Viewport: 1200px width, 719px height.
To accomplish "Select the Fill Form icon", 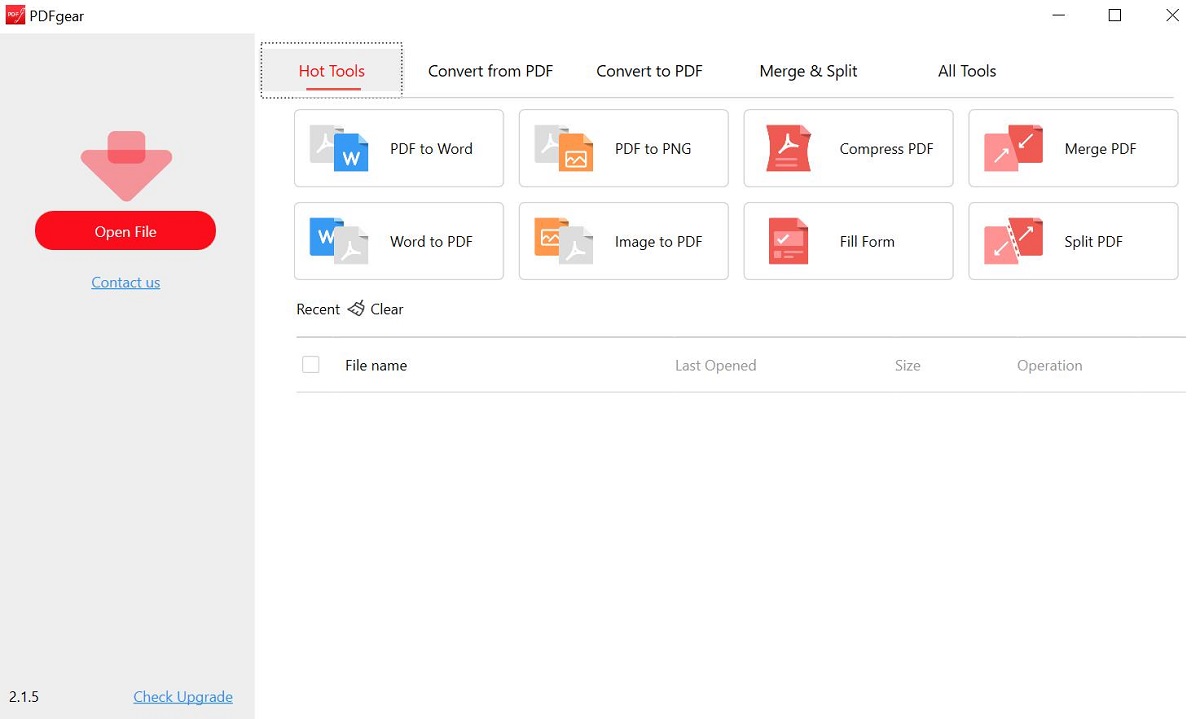I will point(788,241).
